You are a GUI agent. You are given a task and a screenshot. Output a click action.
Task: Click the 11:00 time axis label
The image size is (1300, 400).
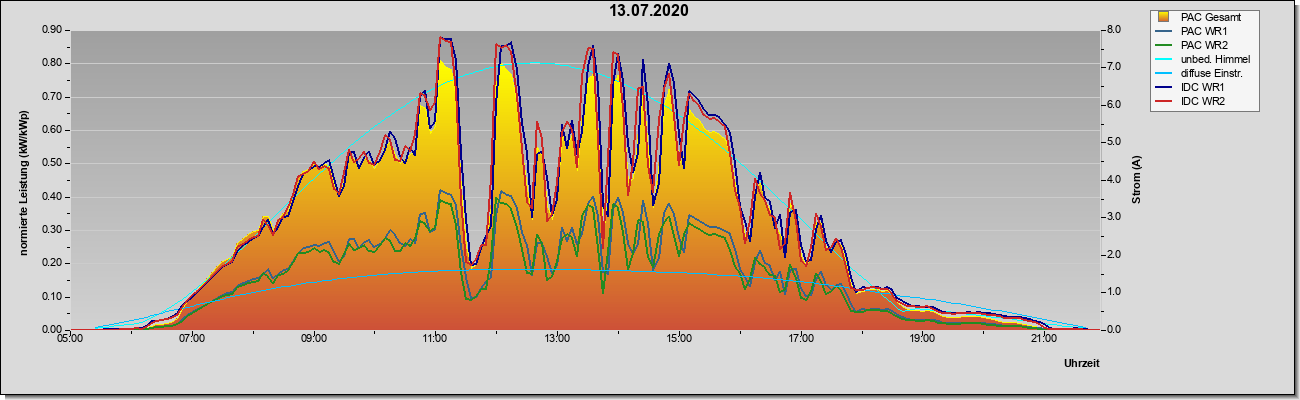(435, 339)
